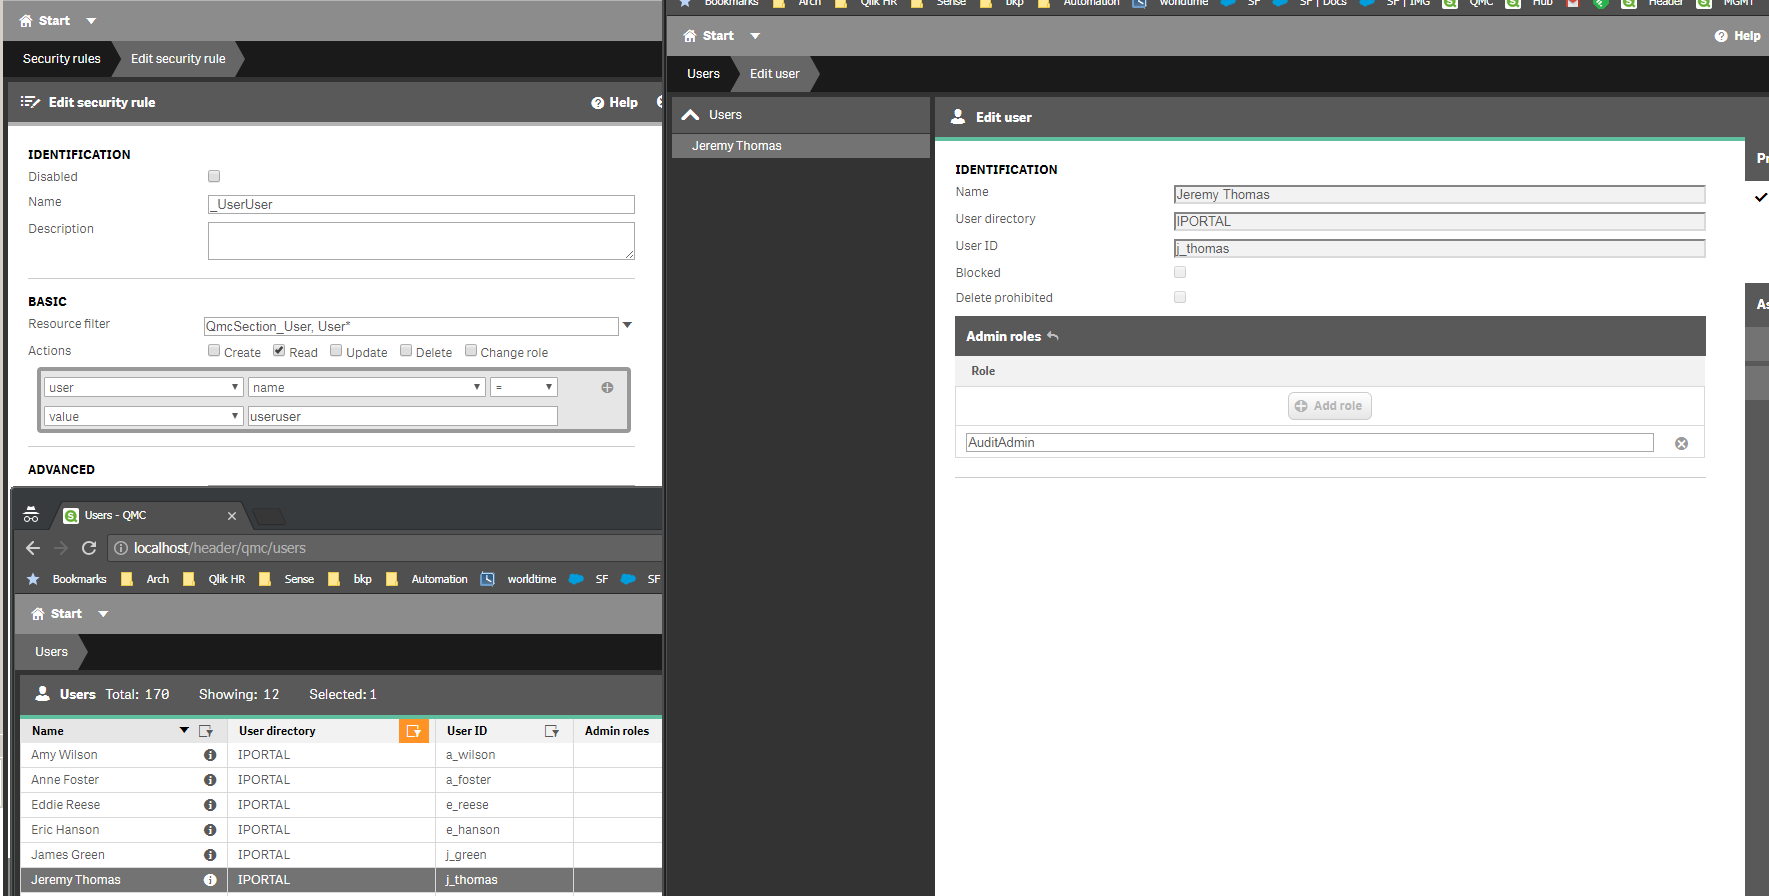Open the Sense bookmark folder in Users window
The width and height of the screenshot is (1769, 896).
[286, 579]
